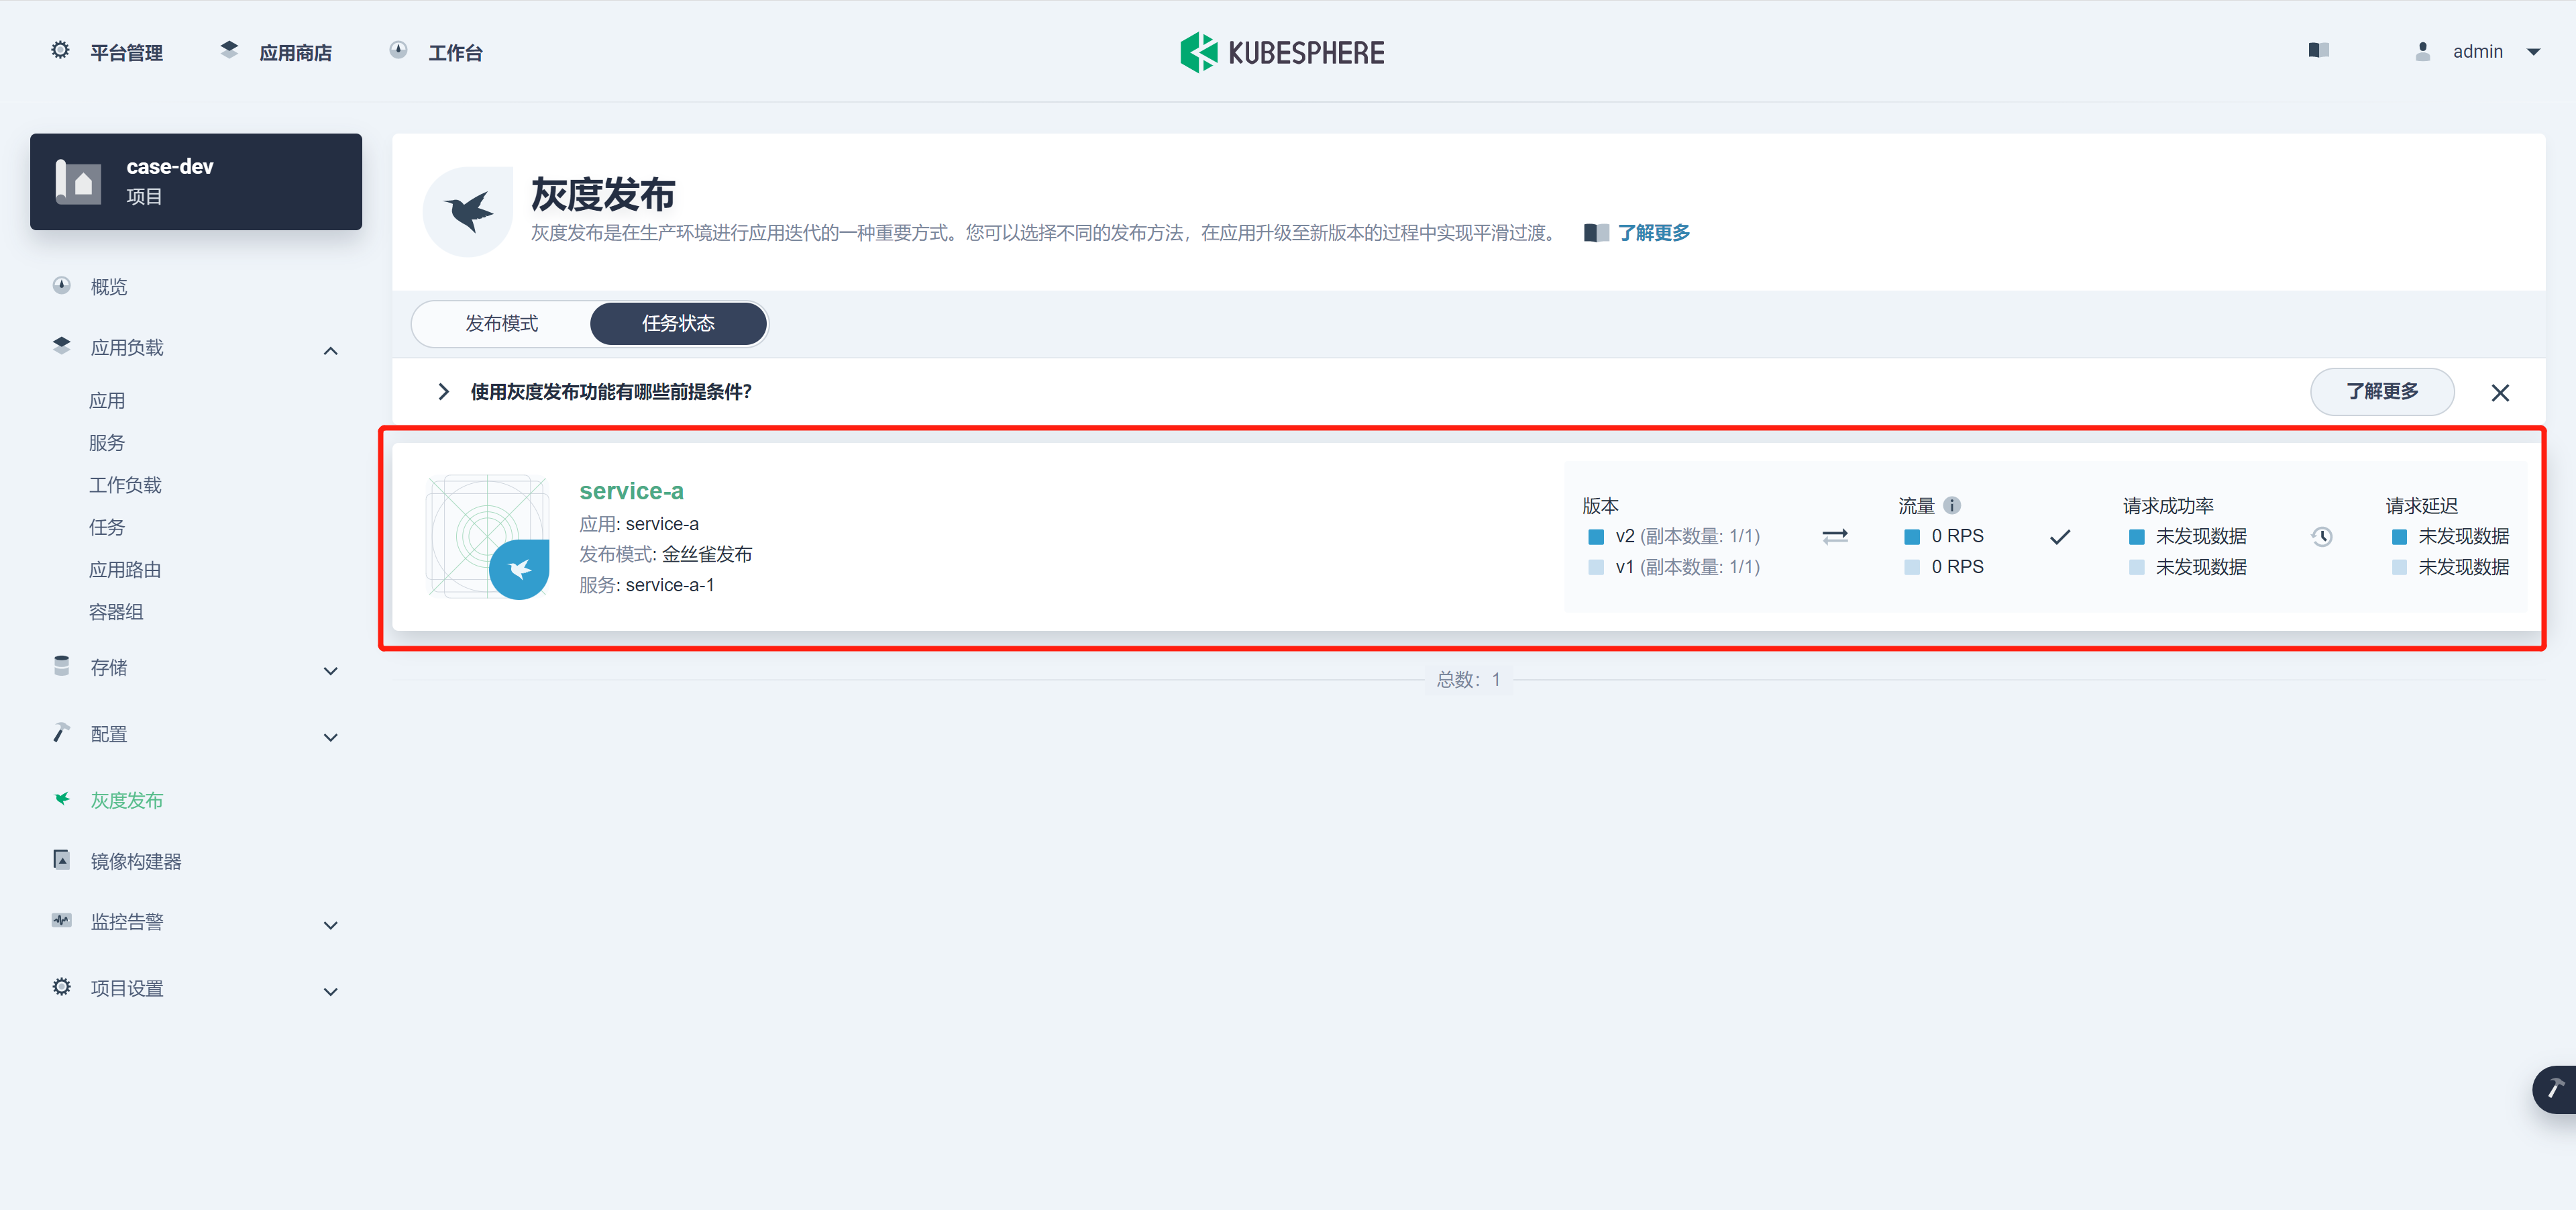Image resolution: width=2576 pixels, height=1210 pixels.
Task: Switch to the 发布模式 tab
Action: tap(502, 324)
